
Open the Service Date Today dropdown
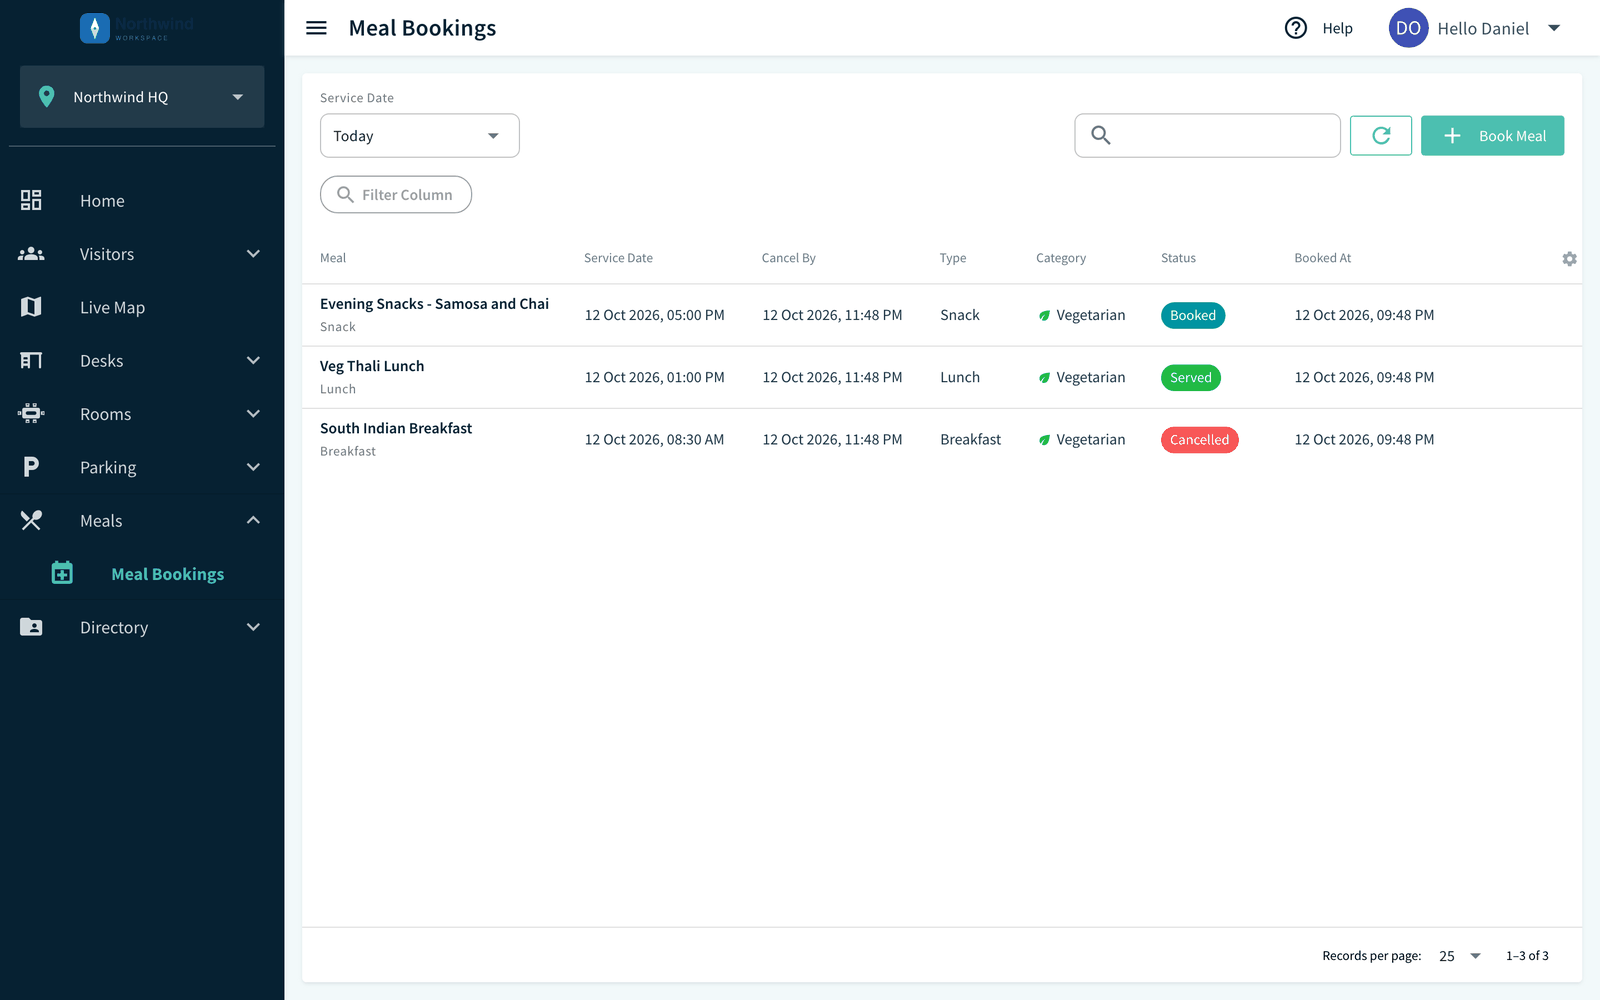point(420,136)
